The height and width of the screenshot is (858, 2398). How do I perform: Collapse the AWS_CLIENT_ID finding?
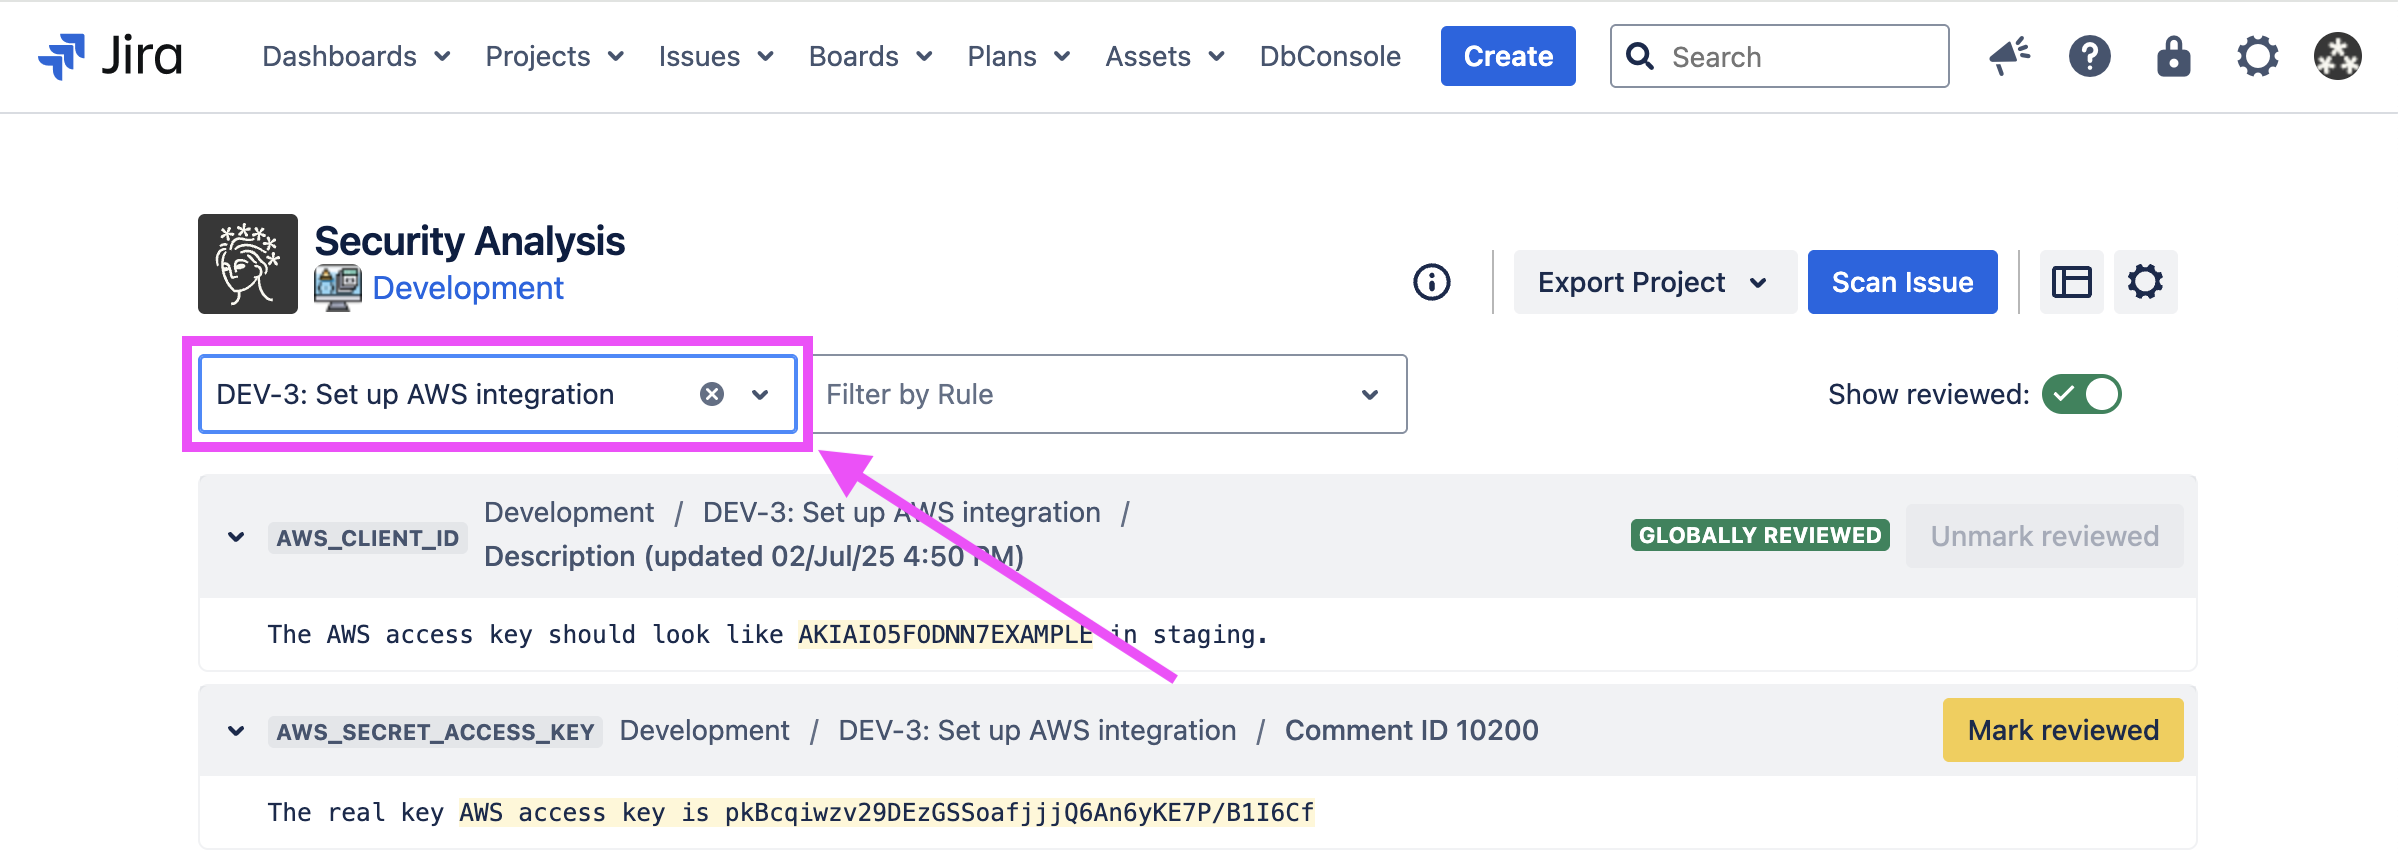(236, 537)
